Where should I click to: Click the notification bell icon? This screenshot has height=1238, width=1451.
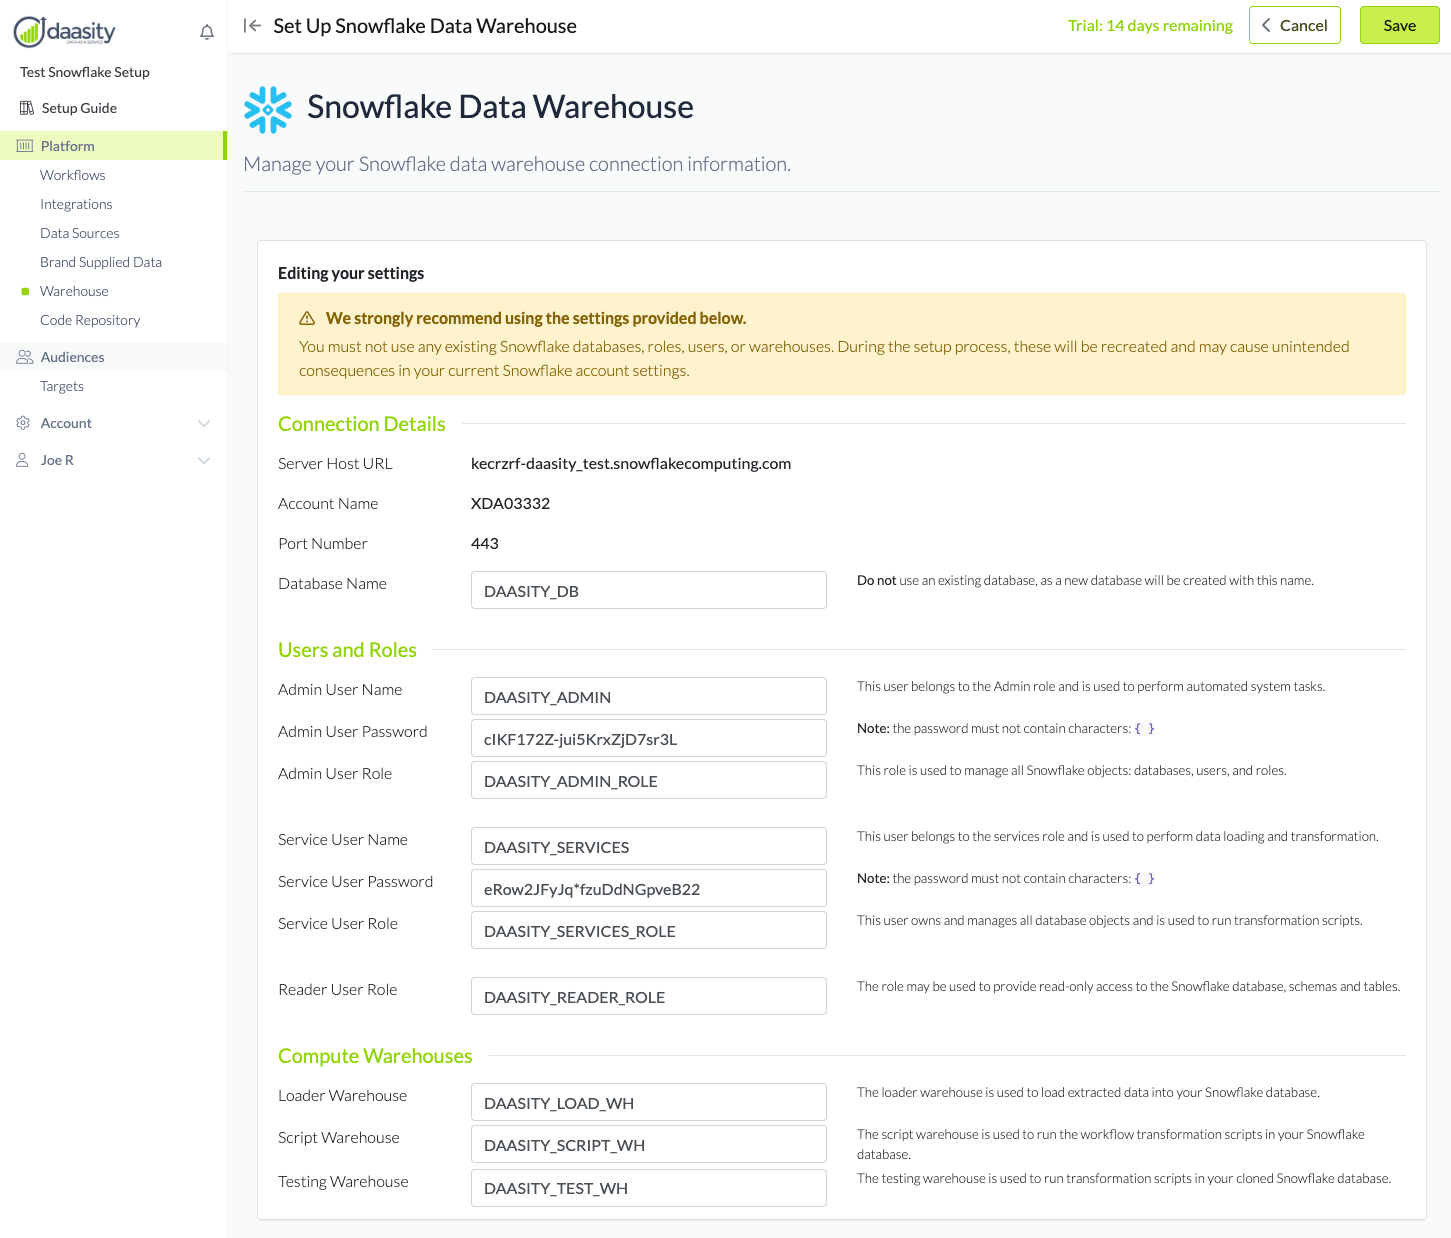[207, 32]
